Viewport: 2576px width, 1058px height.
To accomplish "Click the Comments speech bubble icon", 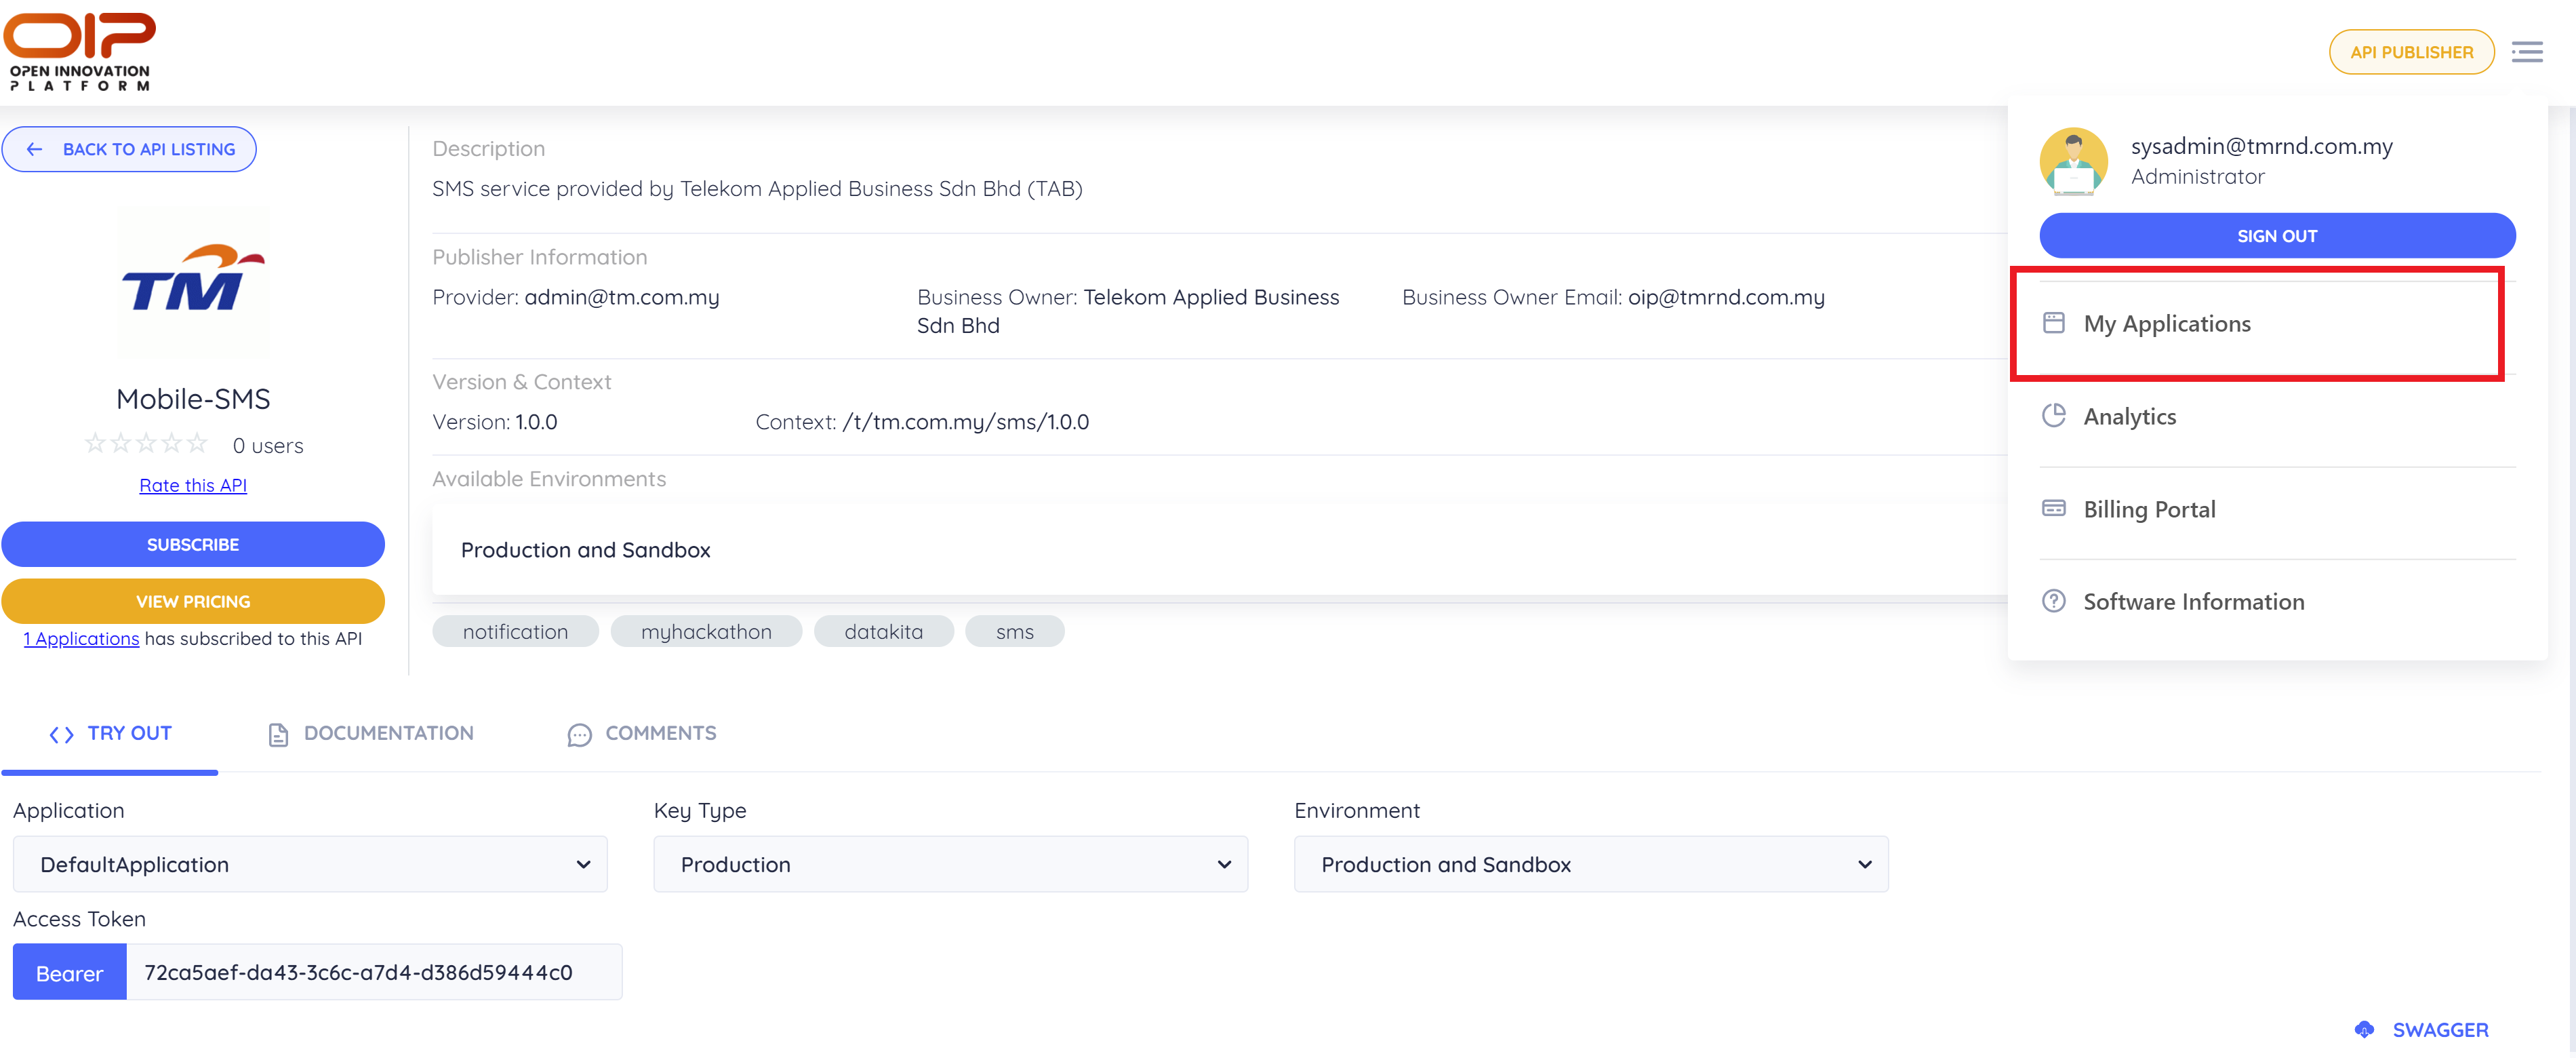I will pos(579,735).
